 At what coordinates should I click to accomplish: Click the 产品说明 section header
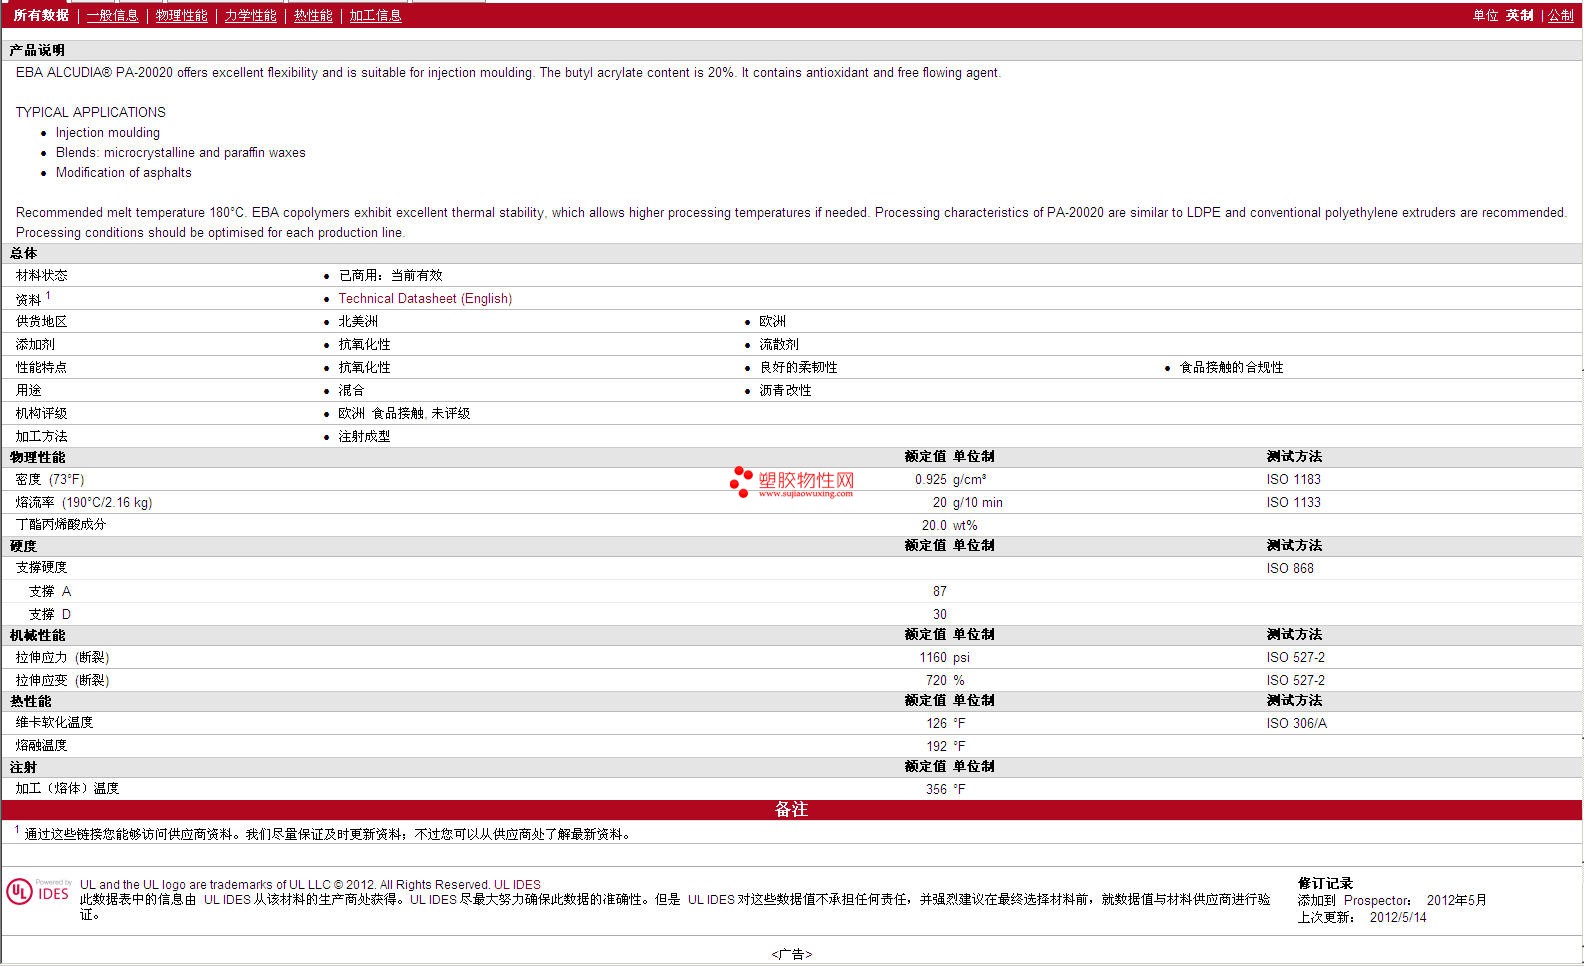coord(37,50)
